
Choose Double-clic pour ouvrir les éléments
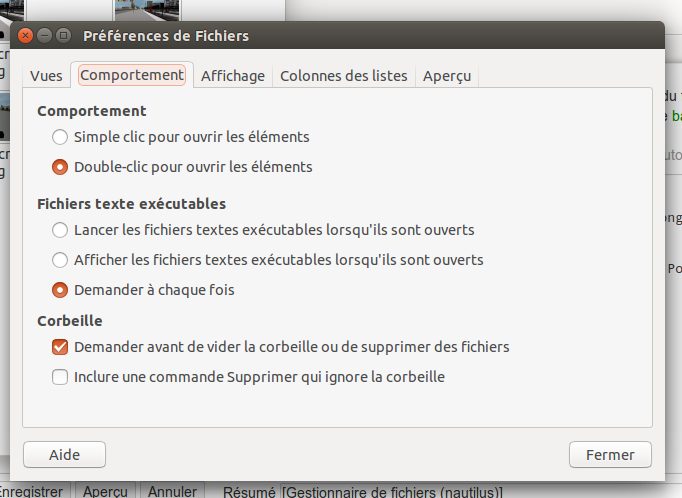click(x=61, y=167)
